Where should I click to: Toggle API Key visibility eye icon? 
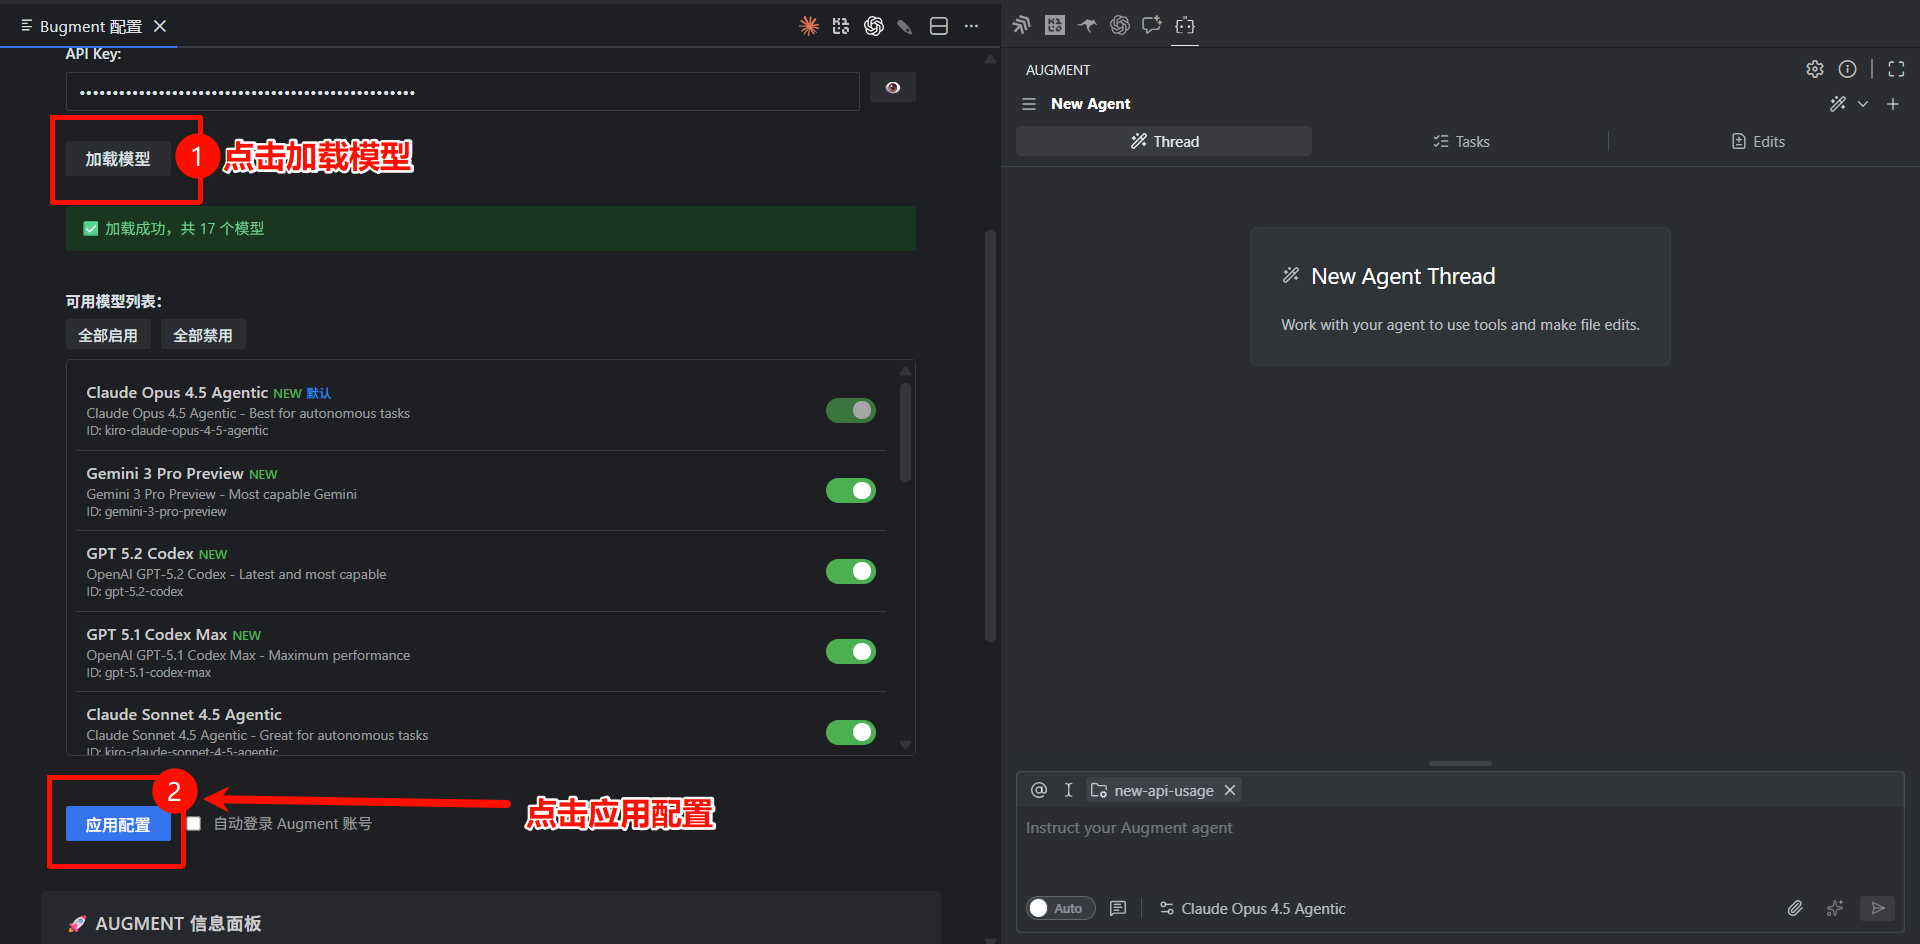click(893, 88)
